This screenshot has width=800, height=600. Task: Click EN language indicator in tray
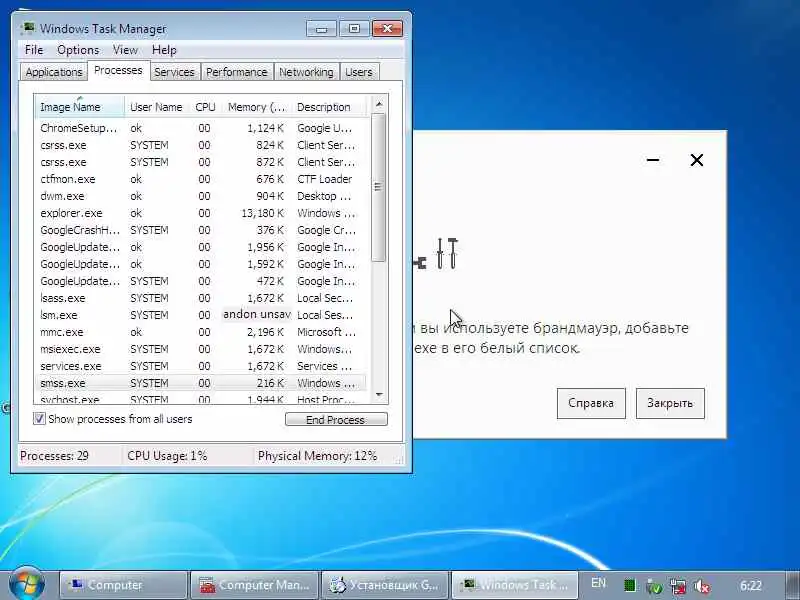[598, 583]
